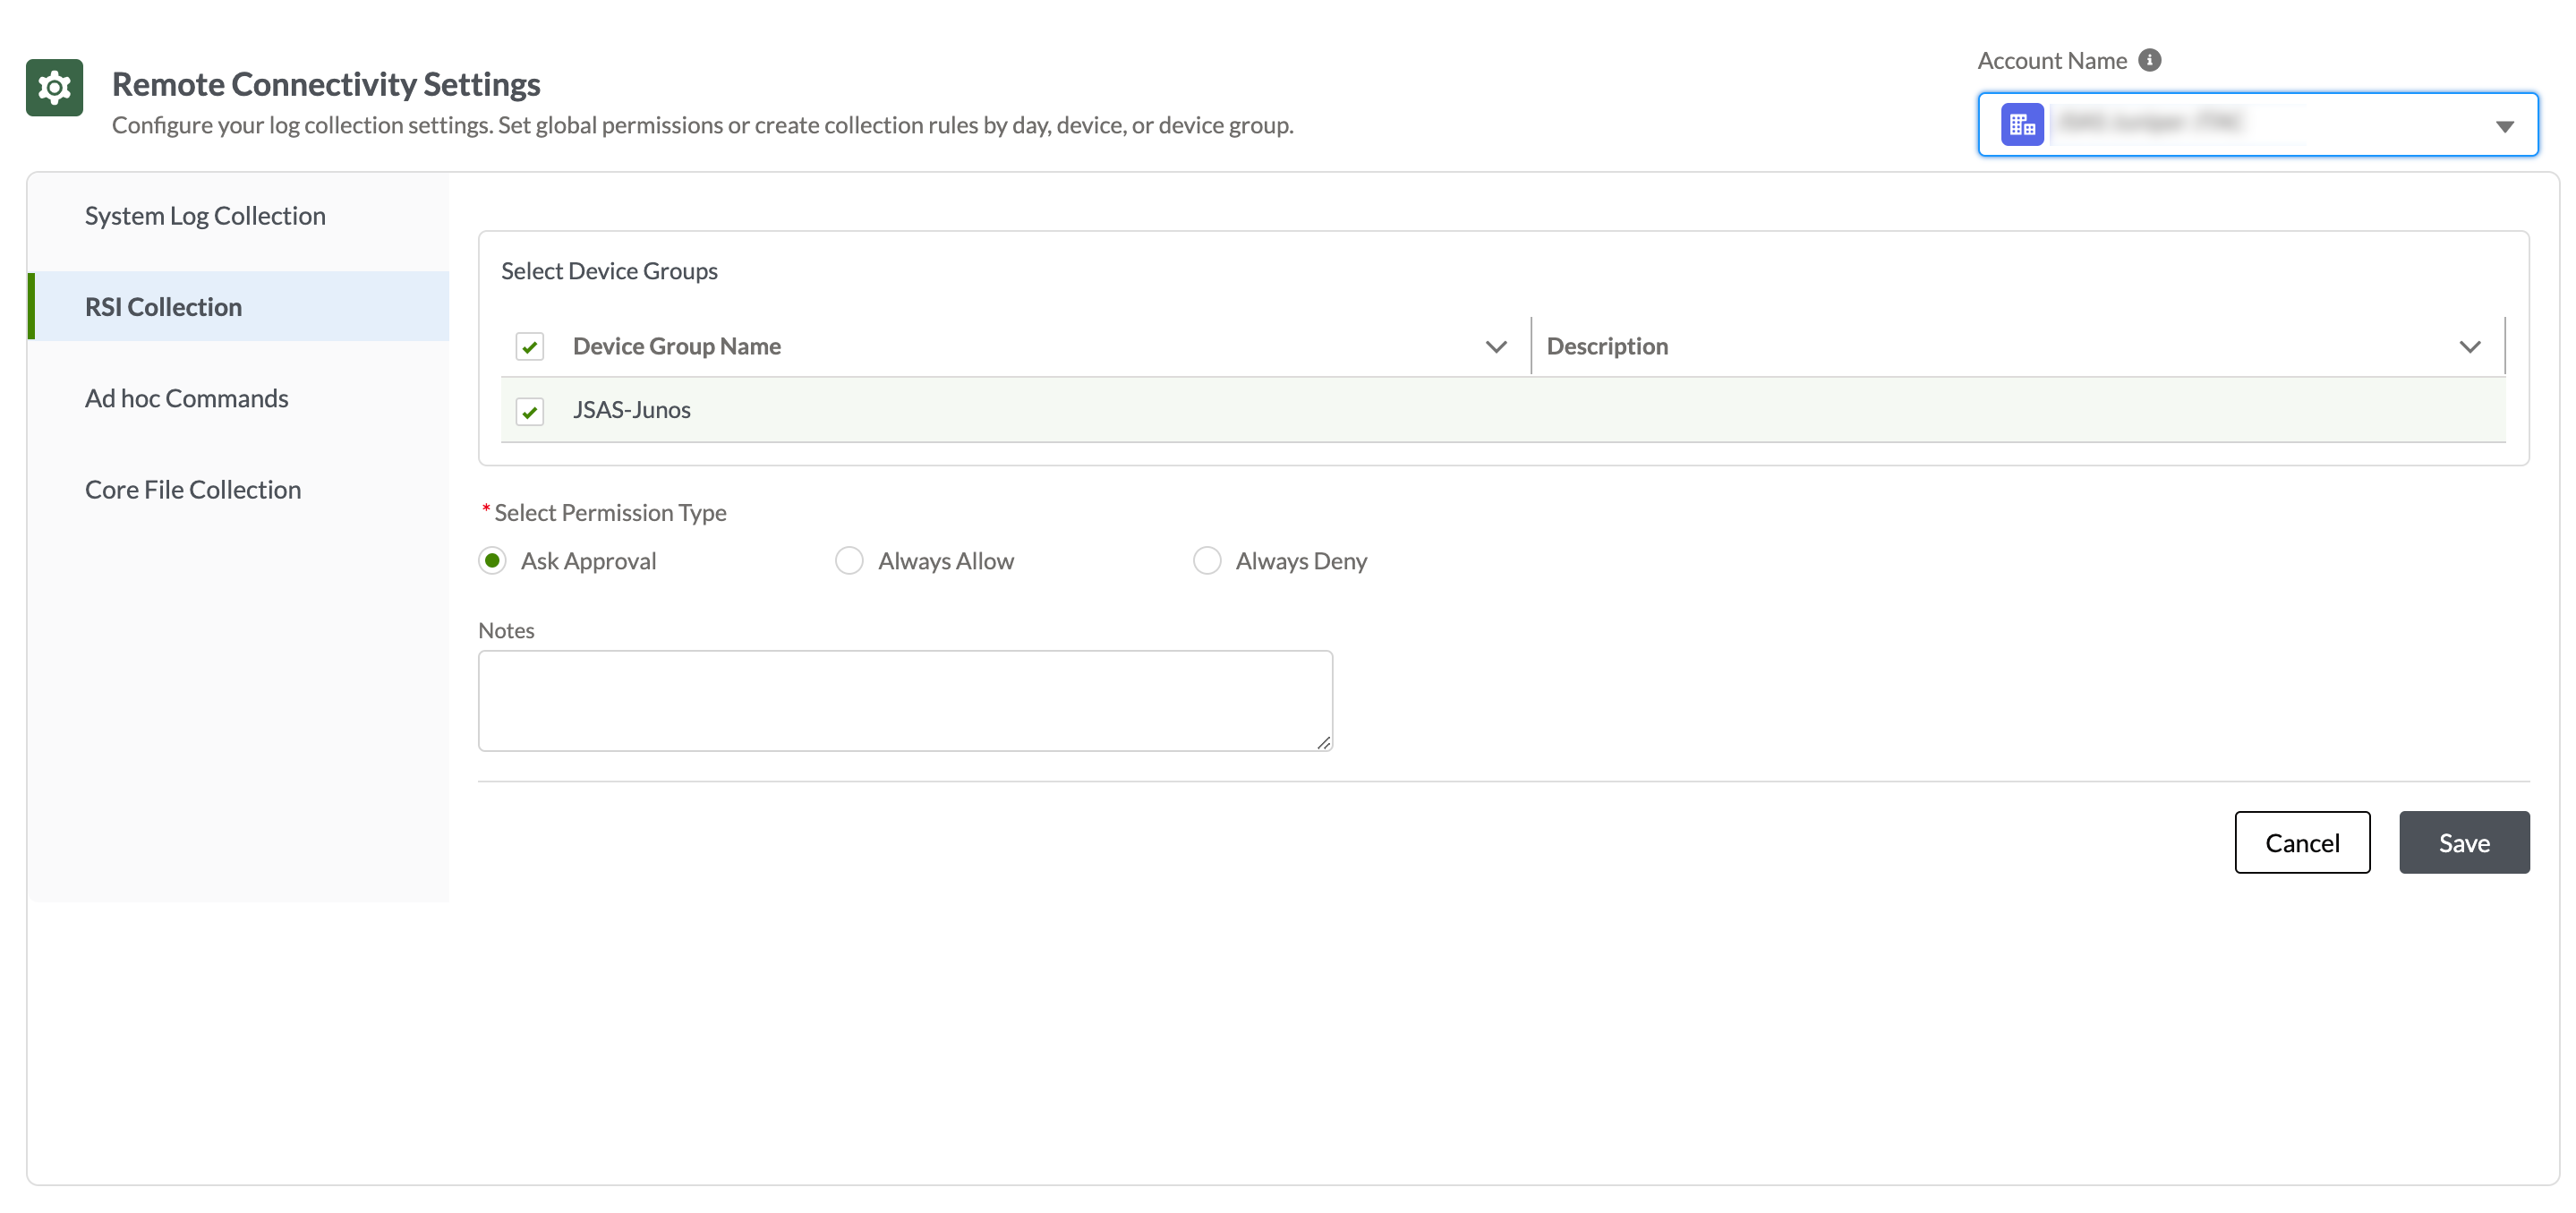Go to Core File Collection settings

point(193,489)
